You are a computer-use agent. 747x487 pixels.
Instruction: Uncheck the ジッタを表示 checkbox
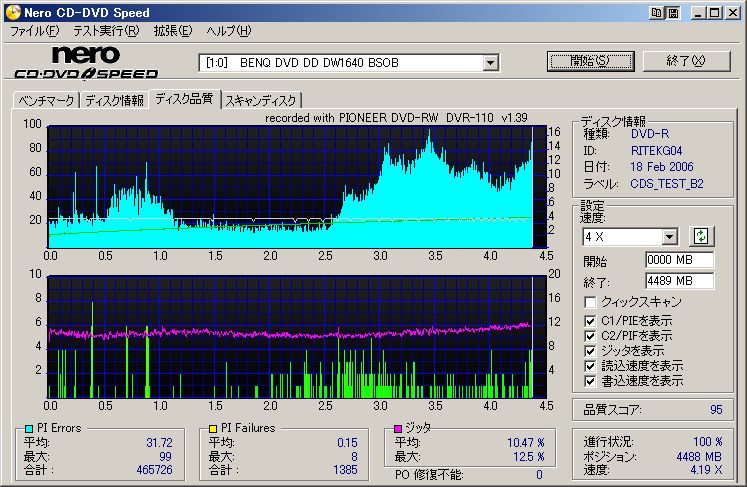590,351
